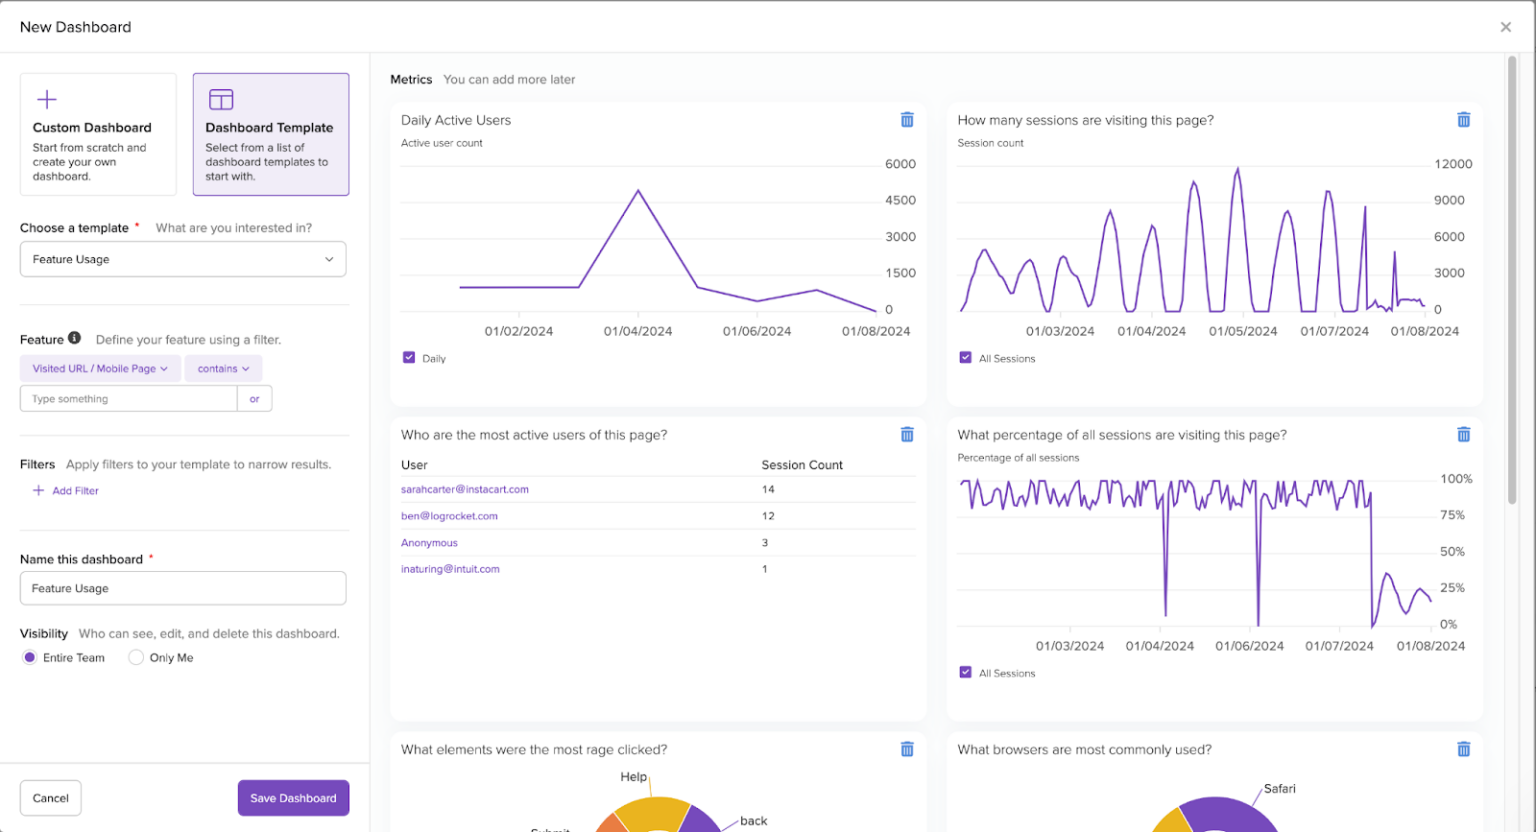Remove the percentage of all sessions chart
The height and width of the screenshot is (832, 1536).
point(1463,434)
